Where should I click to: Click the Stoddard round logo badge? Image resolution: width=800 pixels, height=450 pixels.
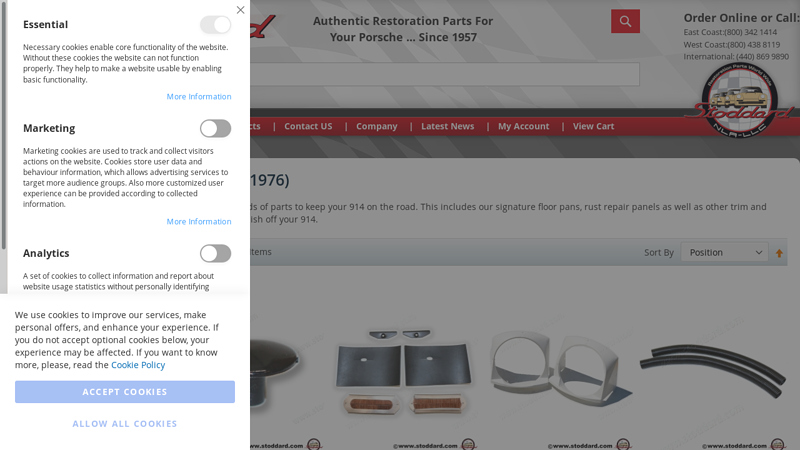click(x=740, y=100)
